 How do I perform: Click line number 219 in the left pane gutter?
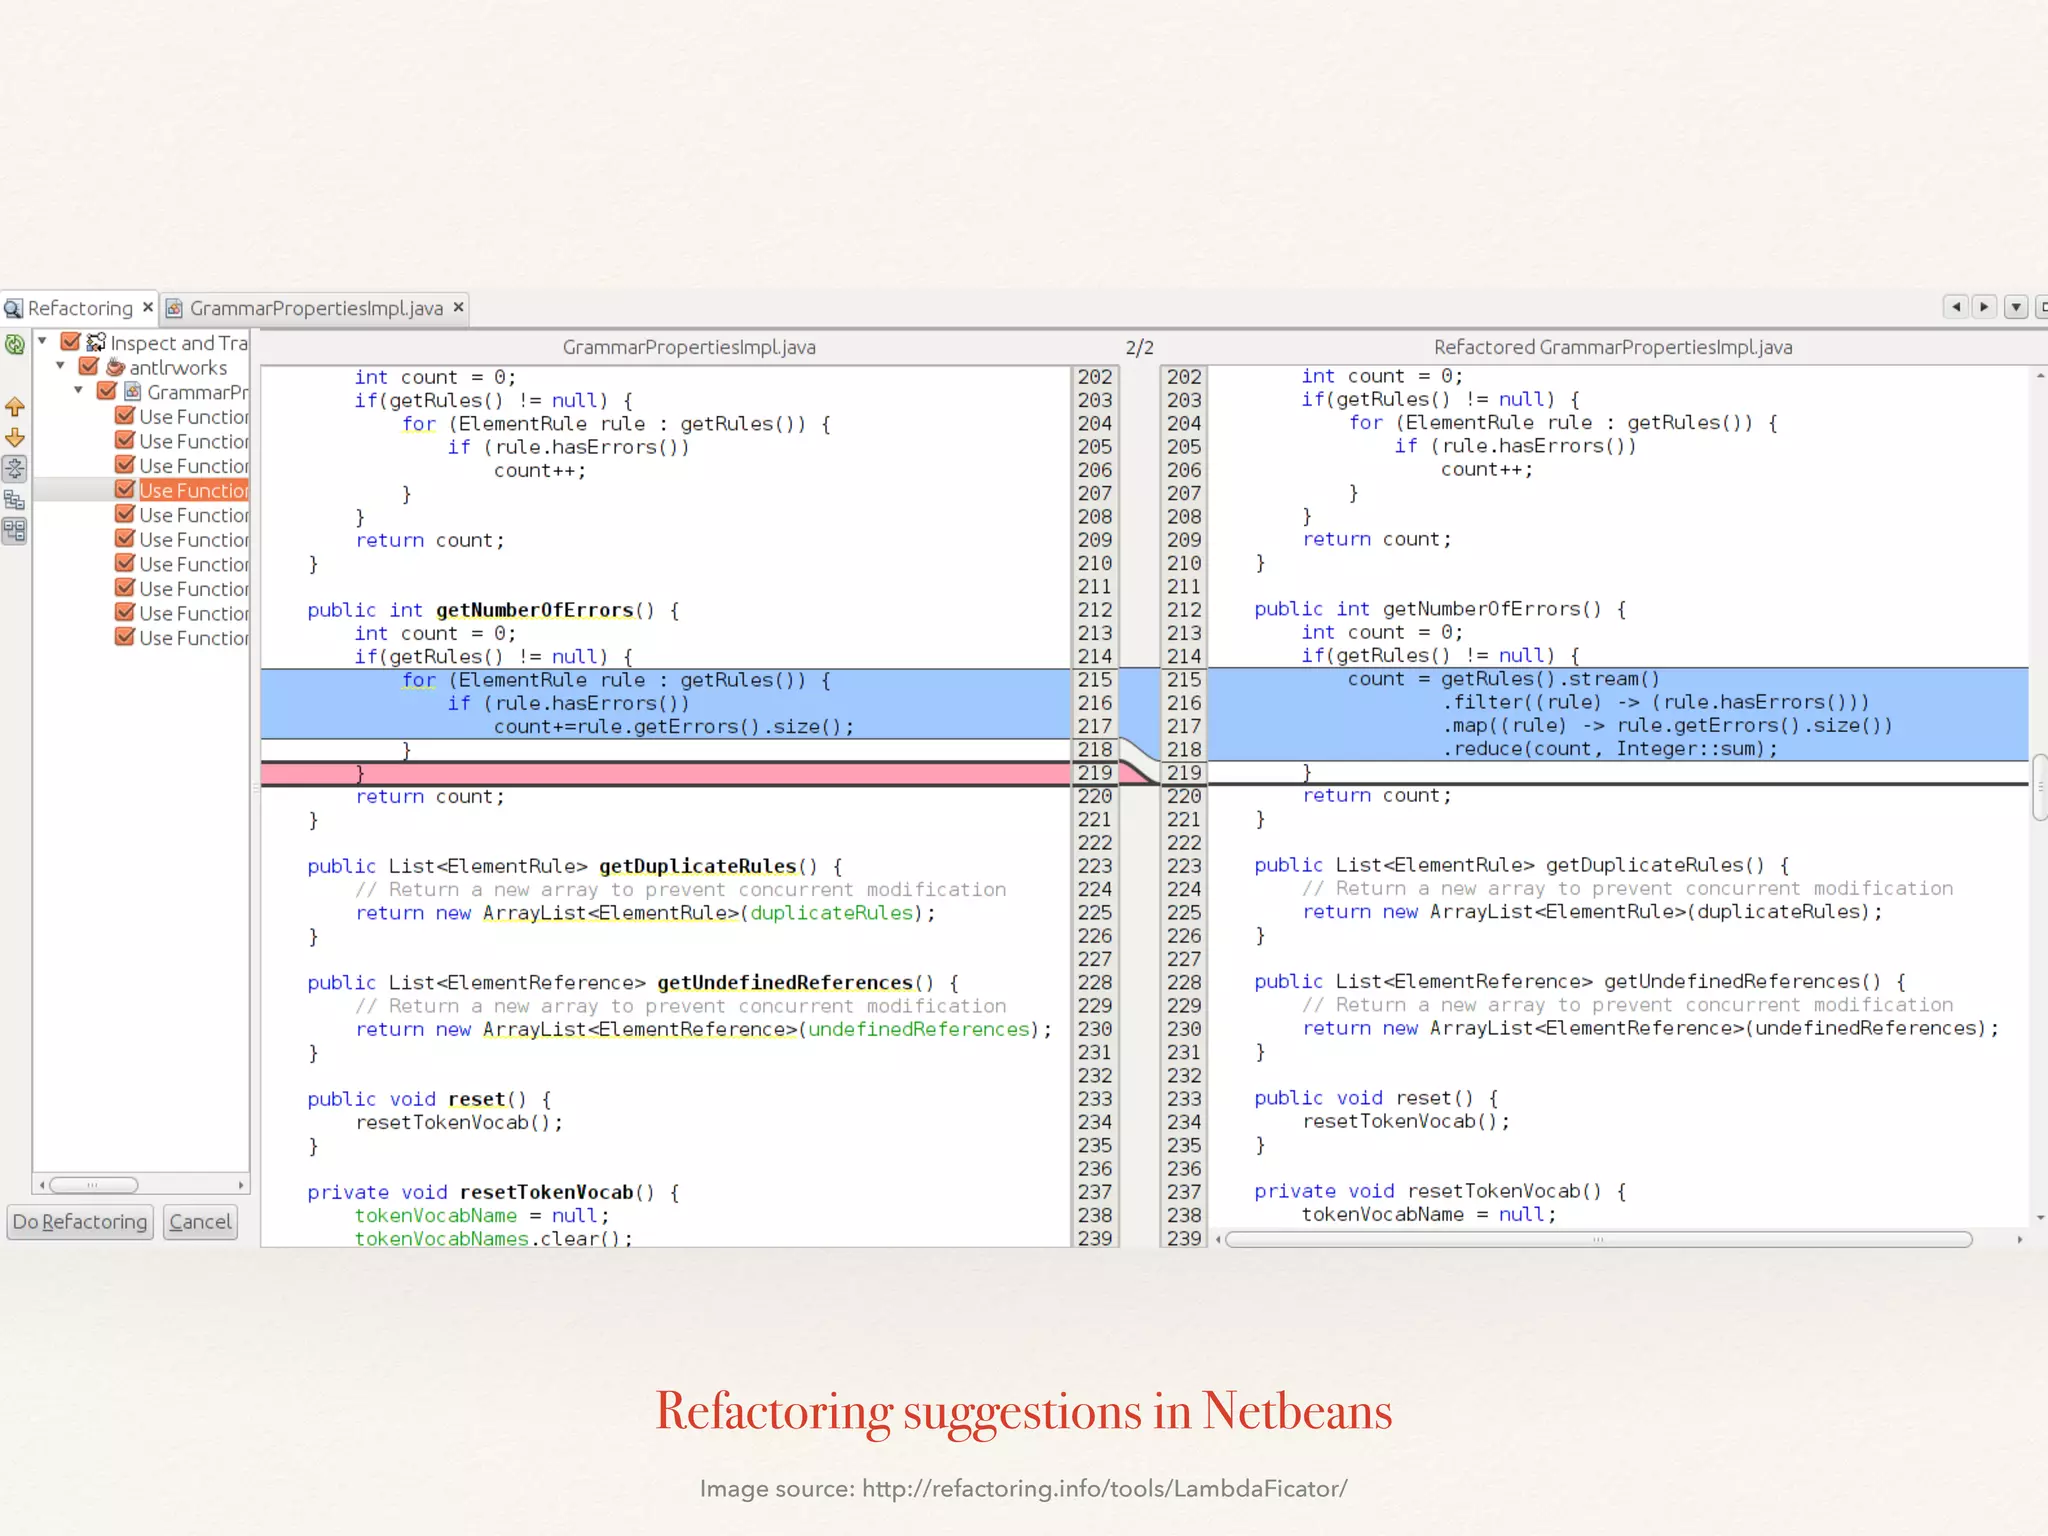click(x=1095, y=772)
